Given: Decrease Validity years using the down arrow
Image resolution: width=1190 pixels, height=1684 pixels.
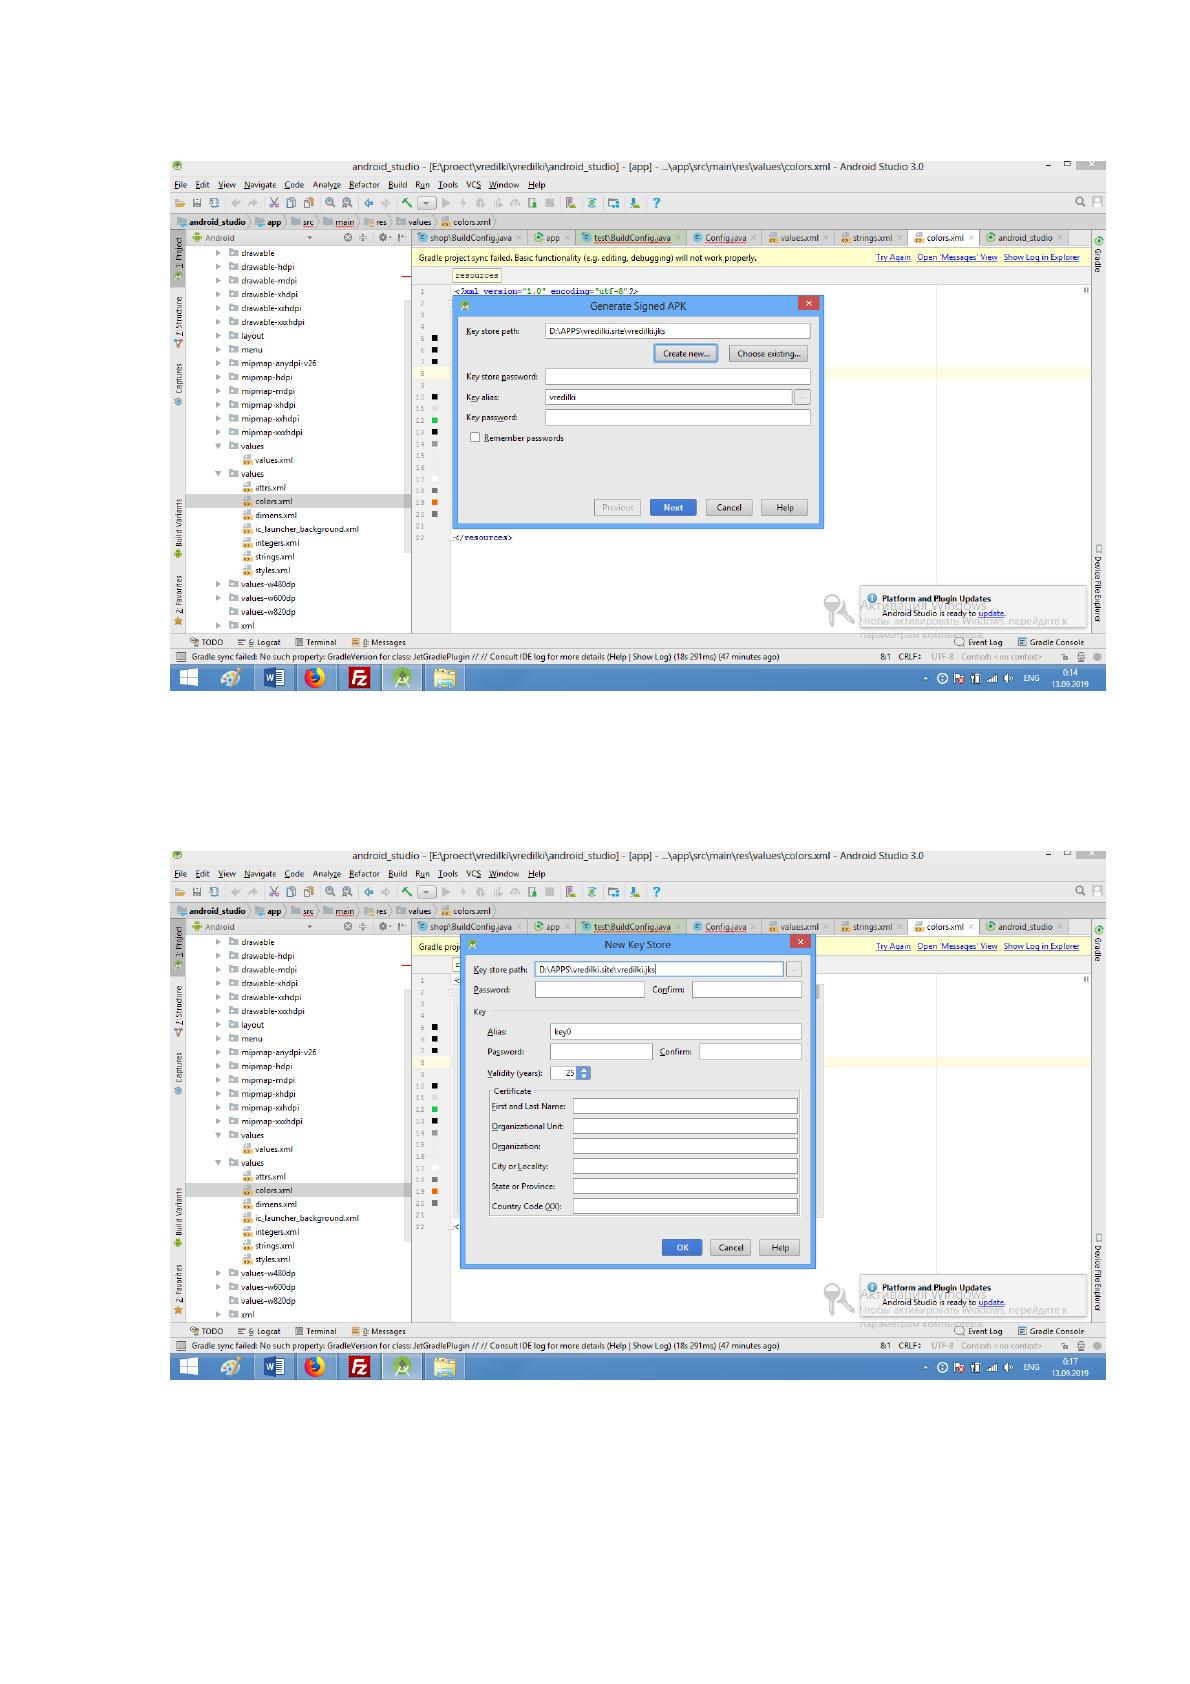Looking at the screenshot, I should tap(584, 1076).
